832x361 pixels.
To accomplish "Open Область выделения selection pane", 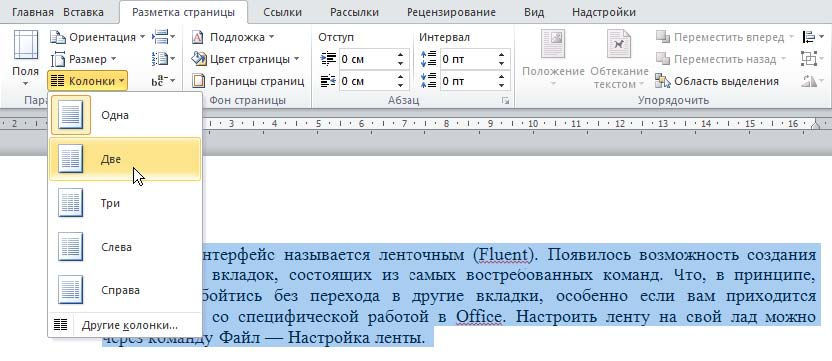I will pos(718,81).
